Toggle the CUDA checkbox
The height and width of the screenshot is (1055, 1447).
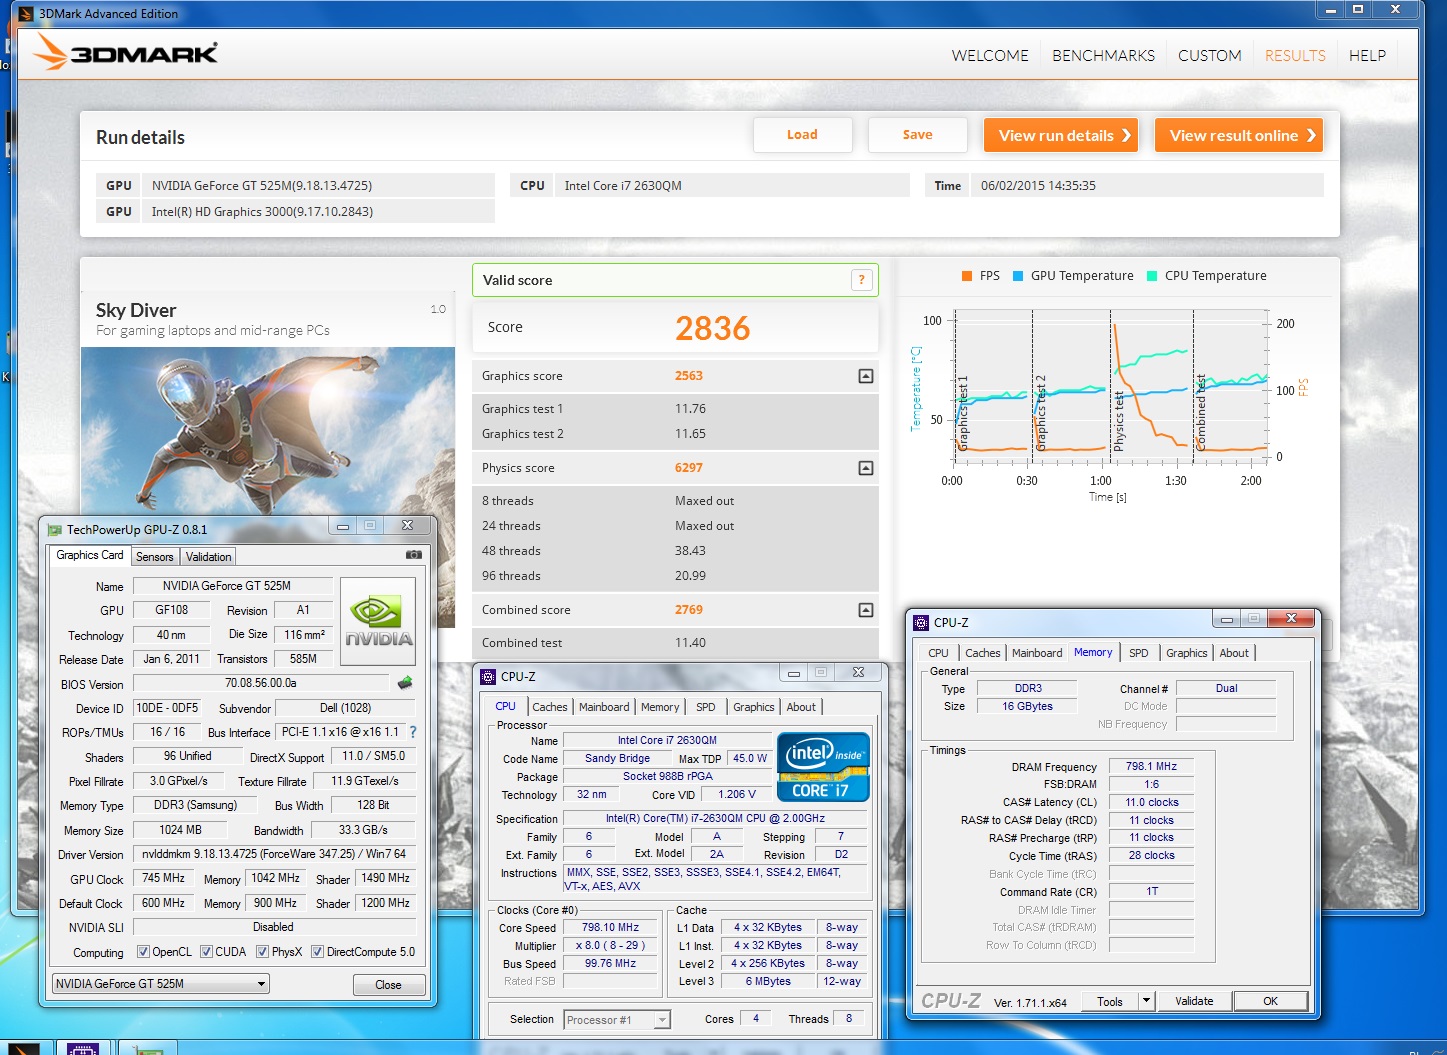[x=206, y=952]
